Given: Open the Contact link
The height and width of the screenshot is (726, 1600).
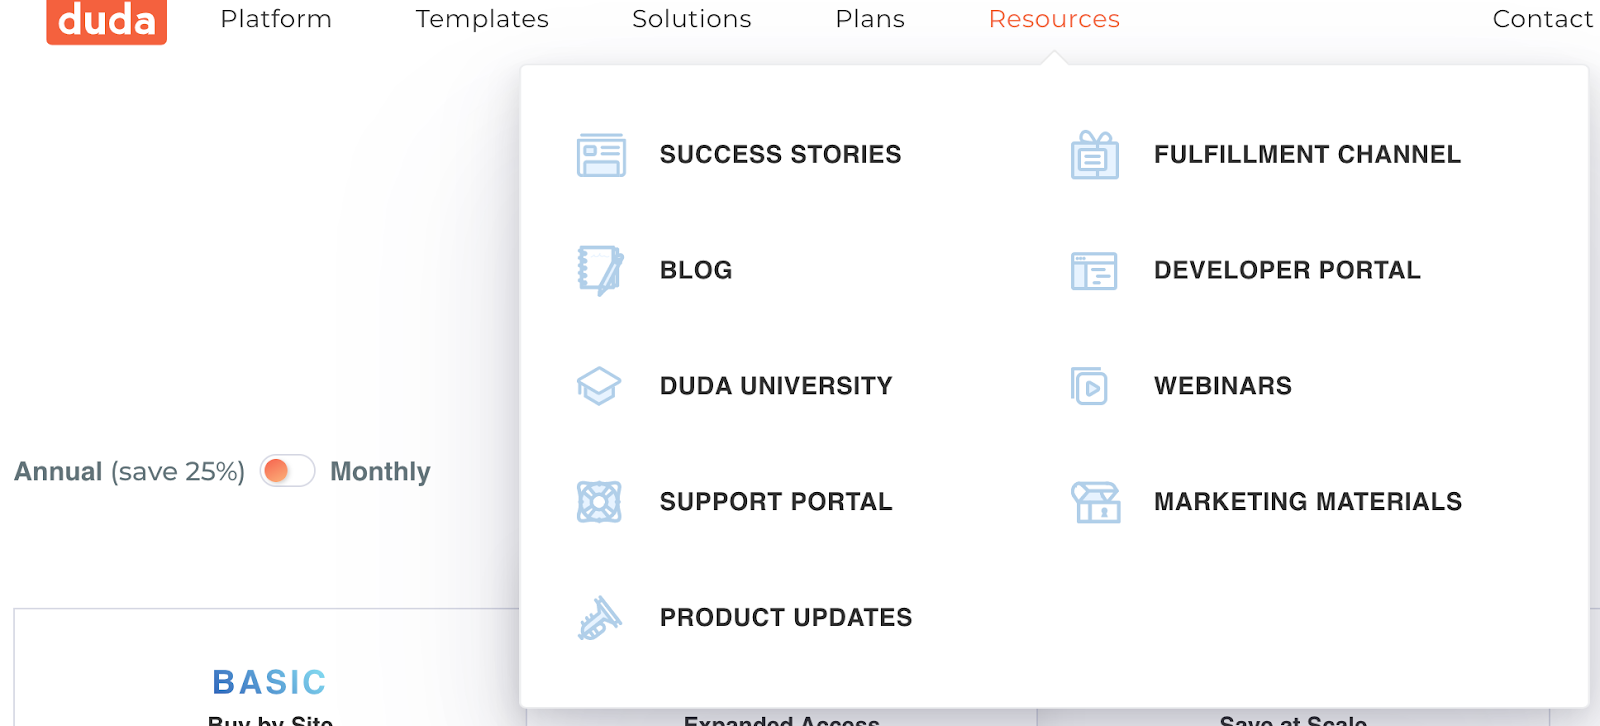Looking at the screenshot, I should (1542, 19).
